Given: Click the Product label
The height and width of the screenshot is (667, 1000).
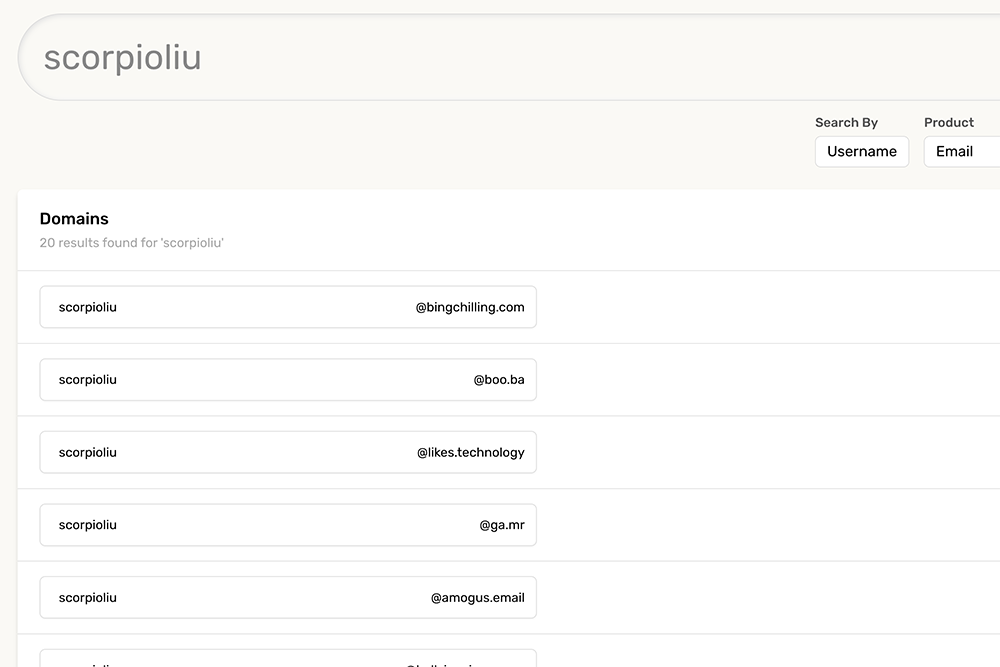Looking at the screenshot, I should (948, 123).
